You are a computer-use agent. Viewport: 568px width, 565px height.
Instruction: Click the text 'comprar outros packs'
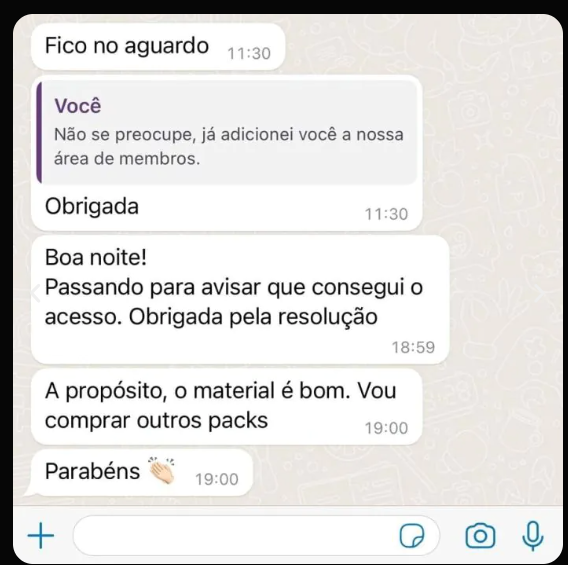[156, 421]
